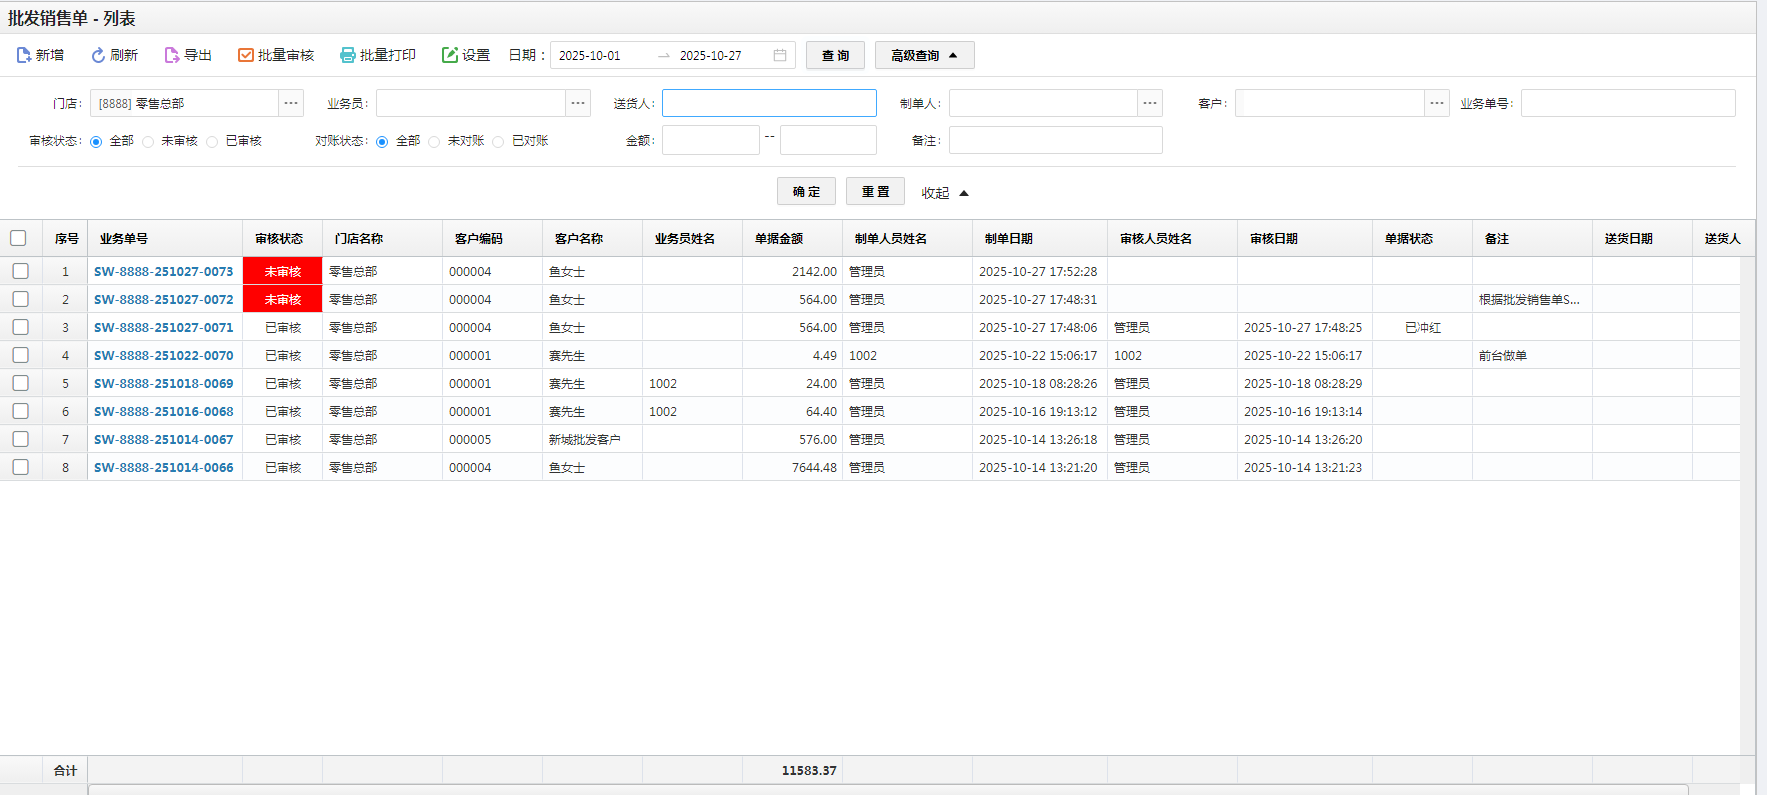
Task: Open the 门店 store lookup ellipsis button
Action: pos(291,103)
